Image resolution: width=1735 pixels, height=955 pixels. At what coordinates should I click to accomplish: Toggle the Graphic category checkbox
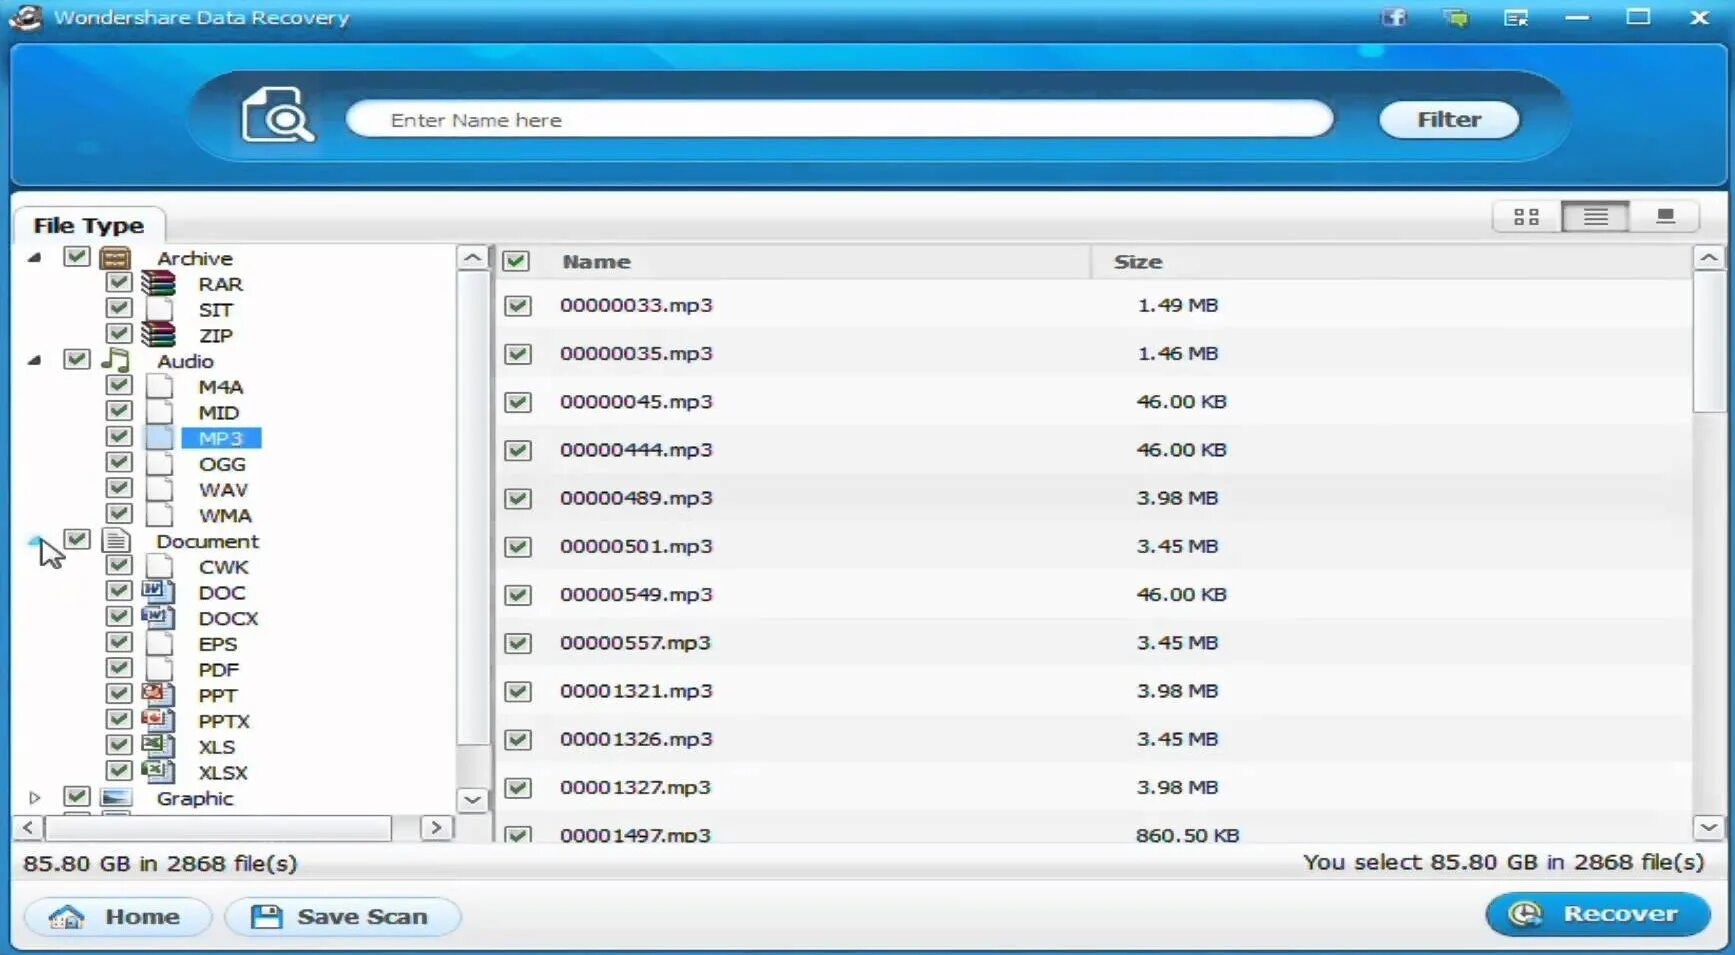pos(77,797)
